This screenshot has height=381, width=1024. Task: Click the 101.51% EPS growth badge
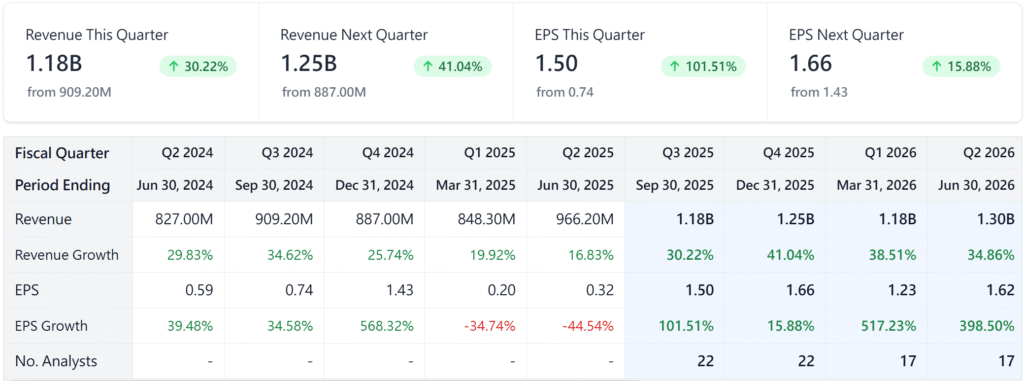pos(703,66)
